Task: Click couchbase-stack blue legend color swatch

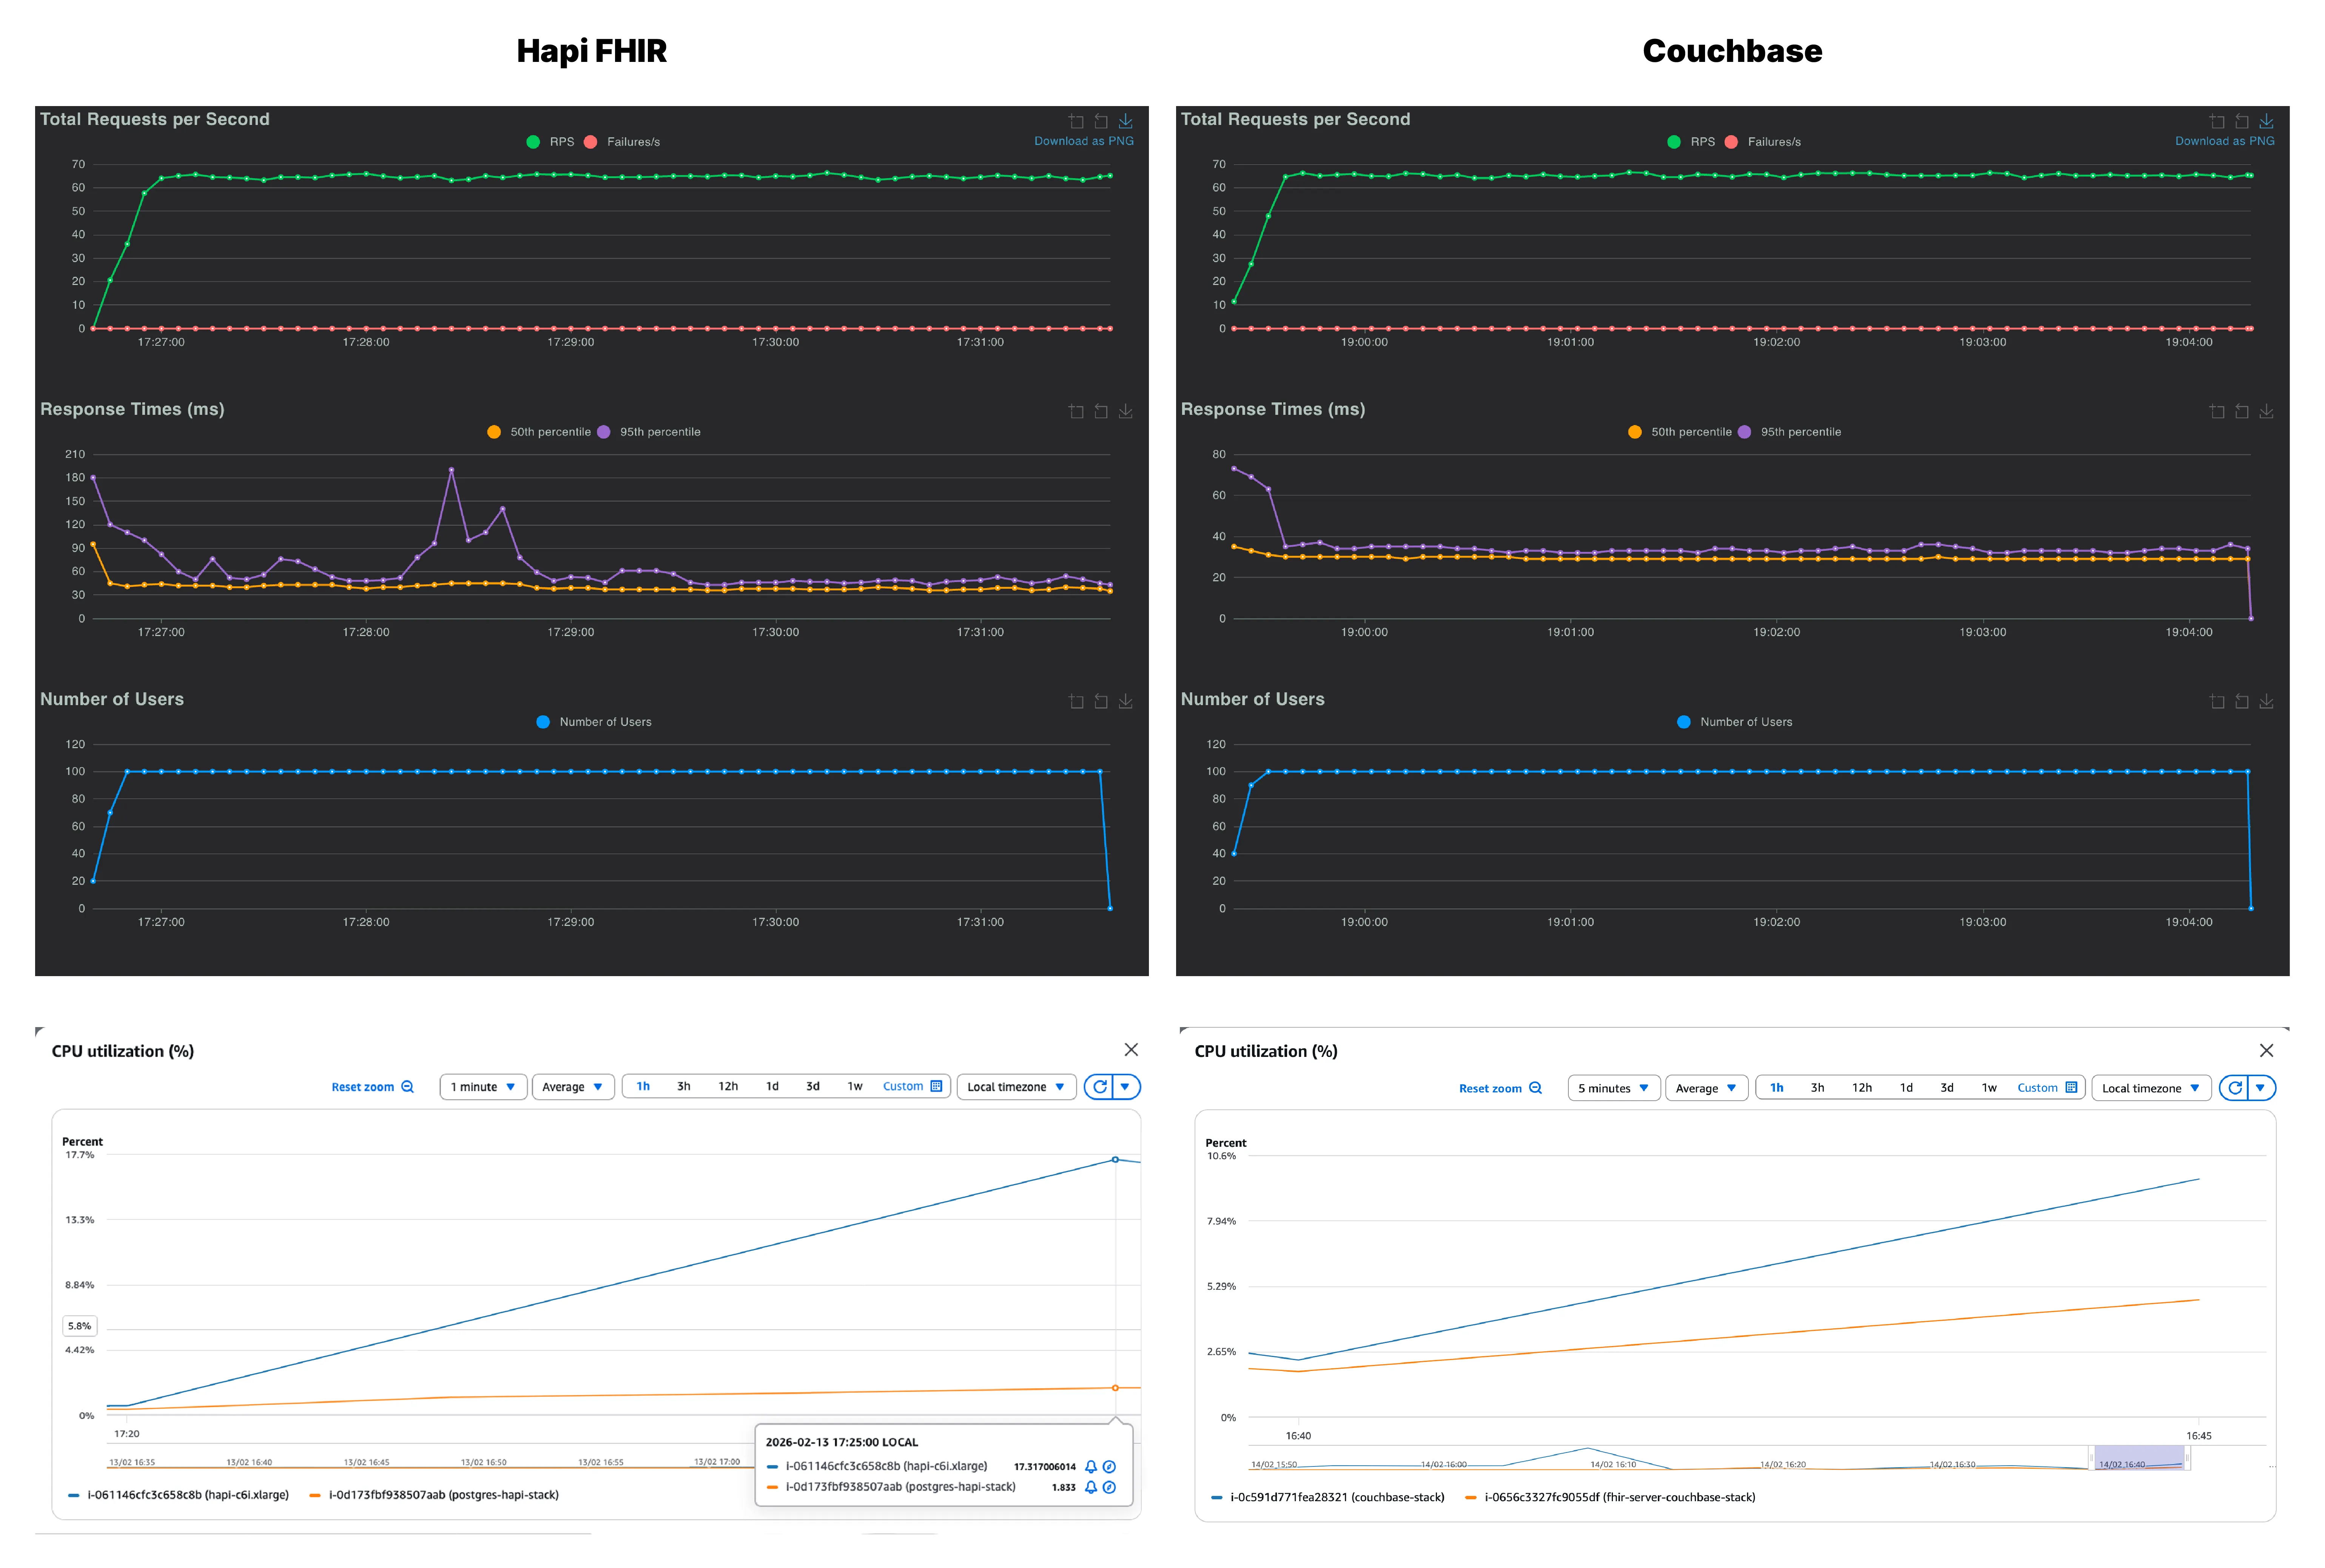Action: click(1216, 1497)
